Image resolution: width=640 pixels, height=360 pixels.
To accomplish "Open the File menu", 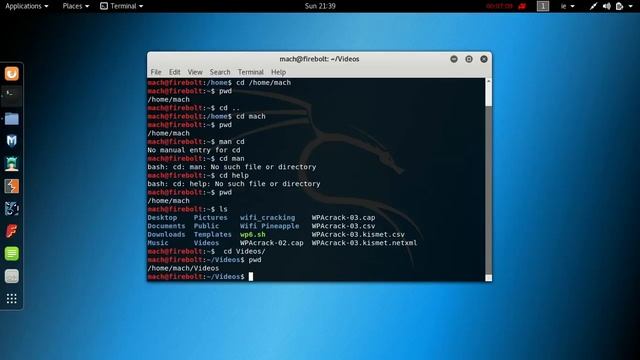I will [156, 72].
